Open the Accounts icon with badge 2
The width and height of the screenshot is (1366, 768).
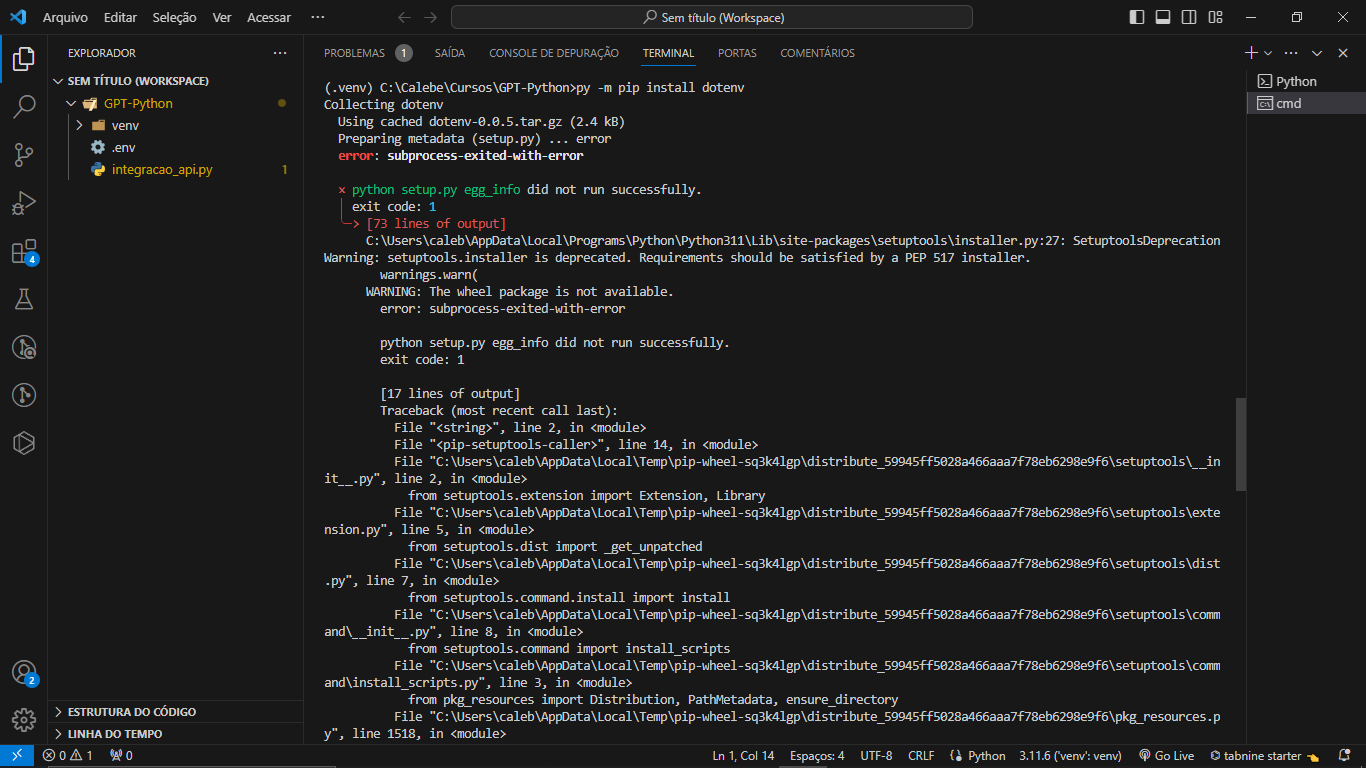click(x=24, y=673)
